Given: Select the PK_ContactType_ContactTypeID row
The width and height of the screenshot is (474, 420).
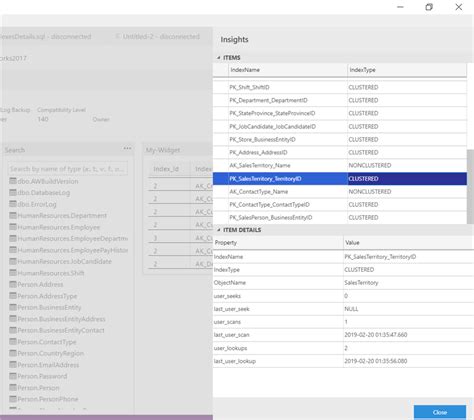Looking at the screenshot, I should 340,205.
